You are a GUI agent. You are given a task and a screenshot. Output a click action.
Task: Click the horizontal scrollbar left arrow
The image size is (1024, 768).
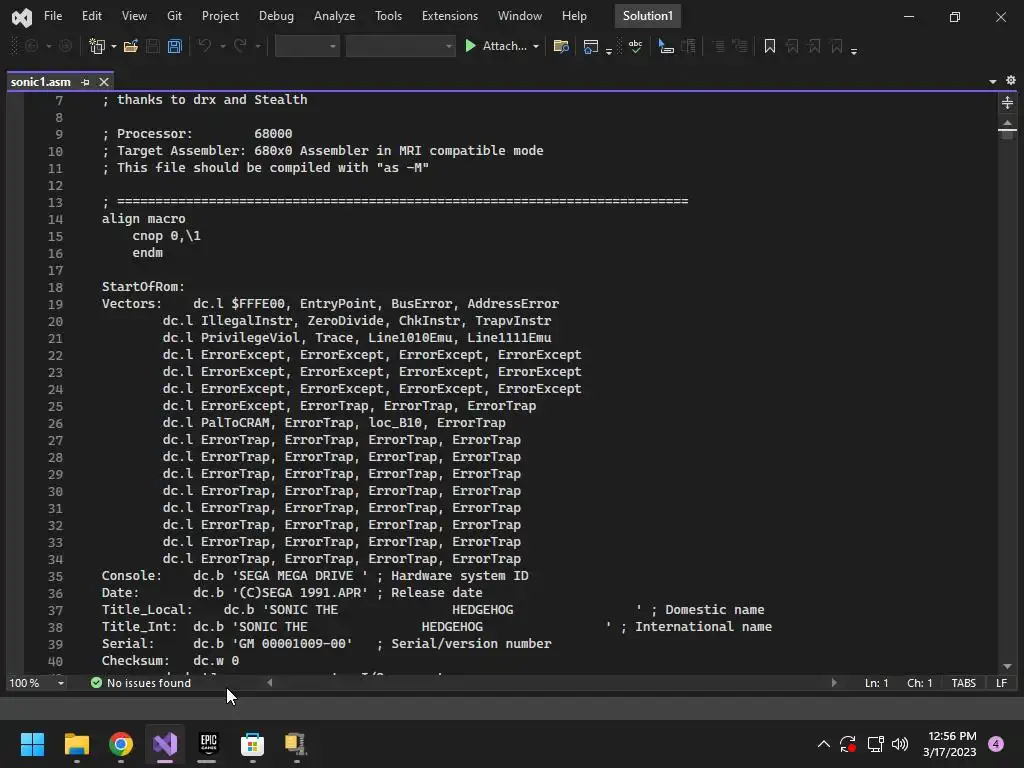(270, 682)
